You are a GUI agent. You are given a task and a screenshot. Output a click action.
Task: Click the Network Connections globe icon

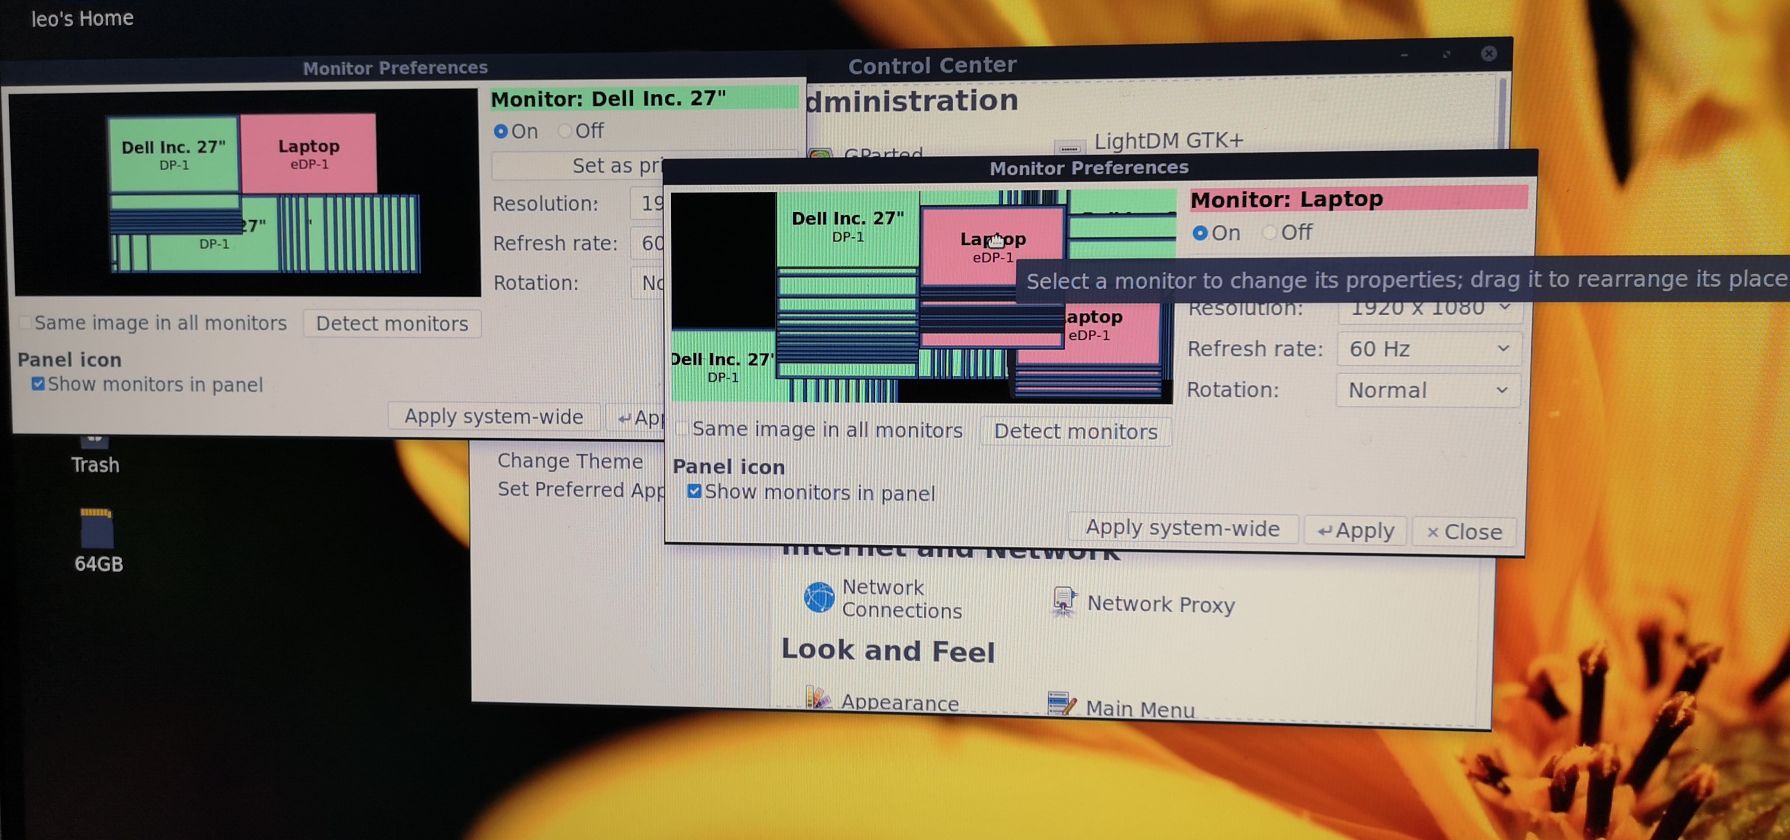tap(819, 597)
